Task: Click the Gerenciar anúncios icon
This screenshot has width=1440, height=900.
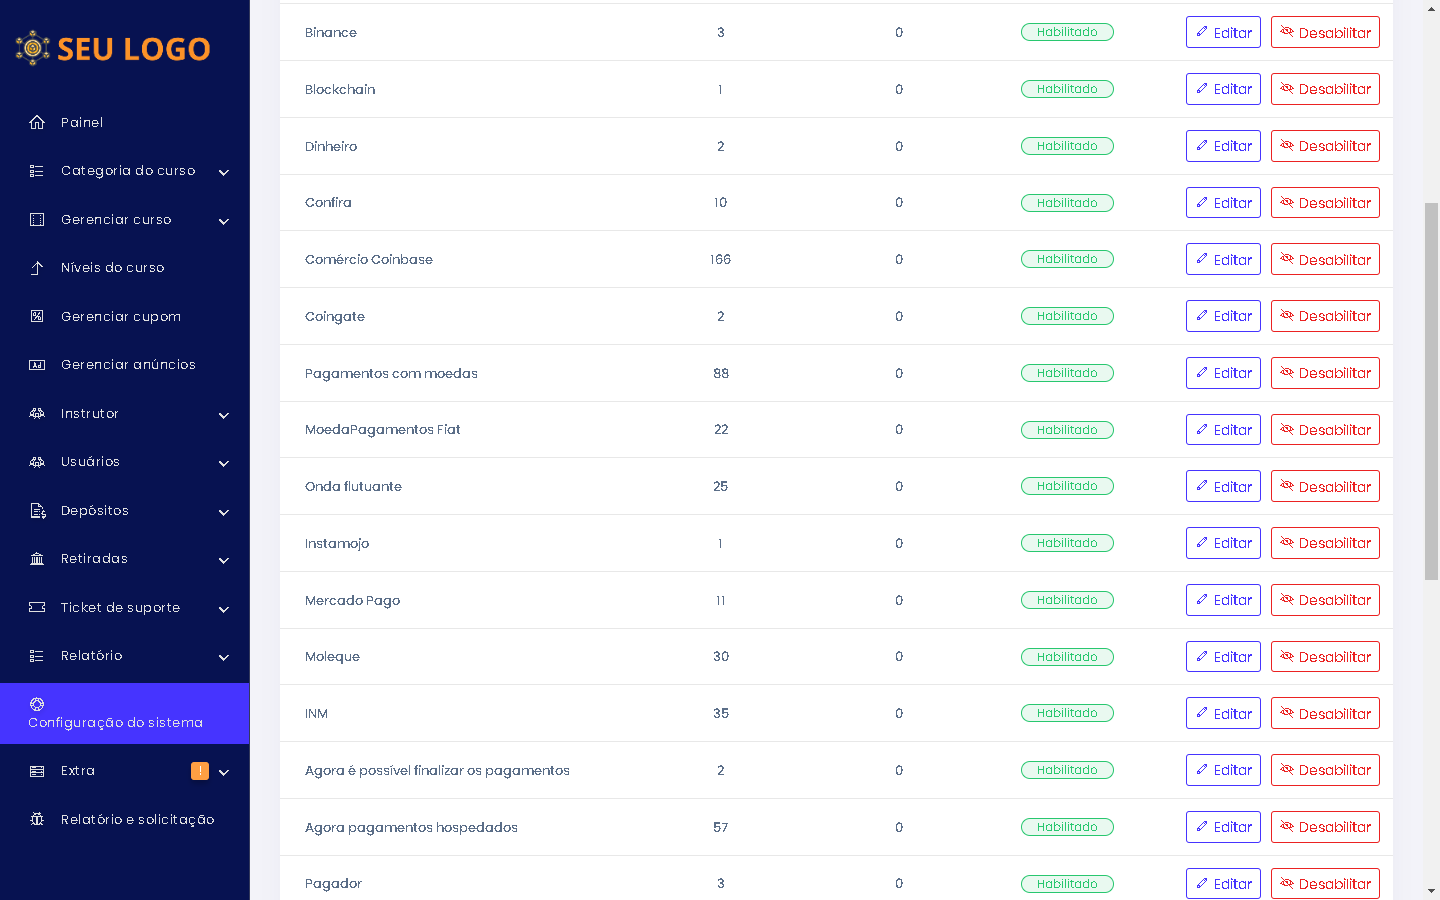Action: (37, 365)
